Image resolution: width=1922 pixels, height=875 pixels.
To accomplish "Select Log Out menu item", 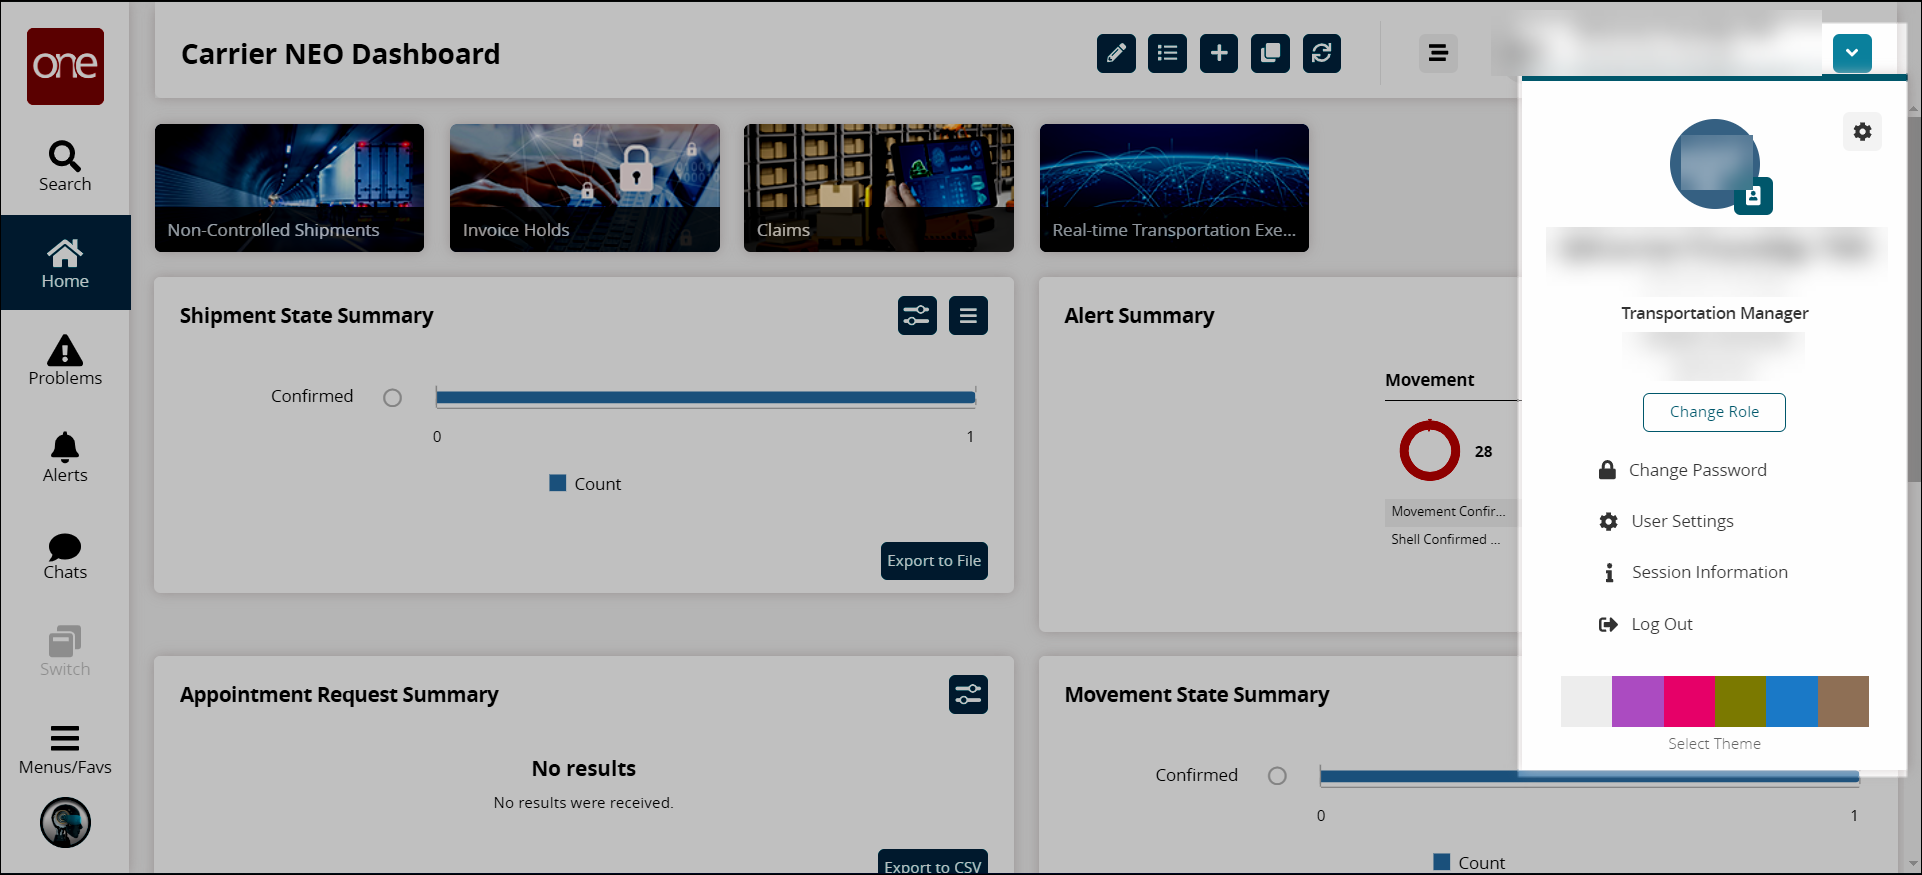I will click(1646, 624).
